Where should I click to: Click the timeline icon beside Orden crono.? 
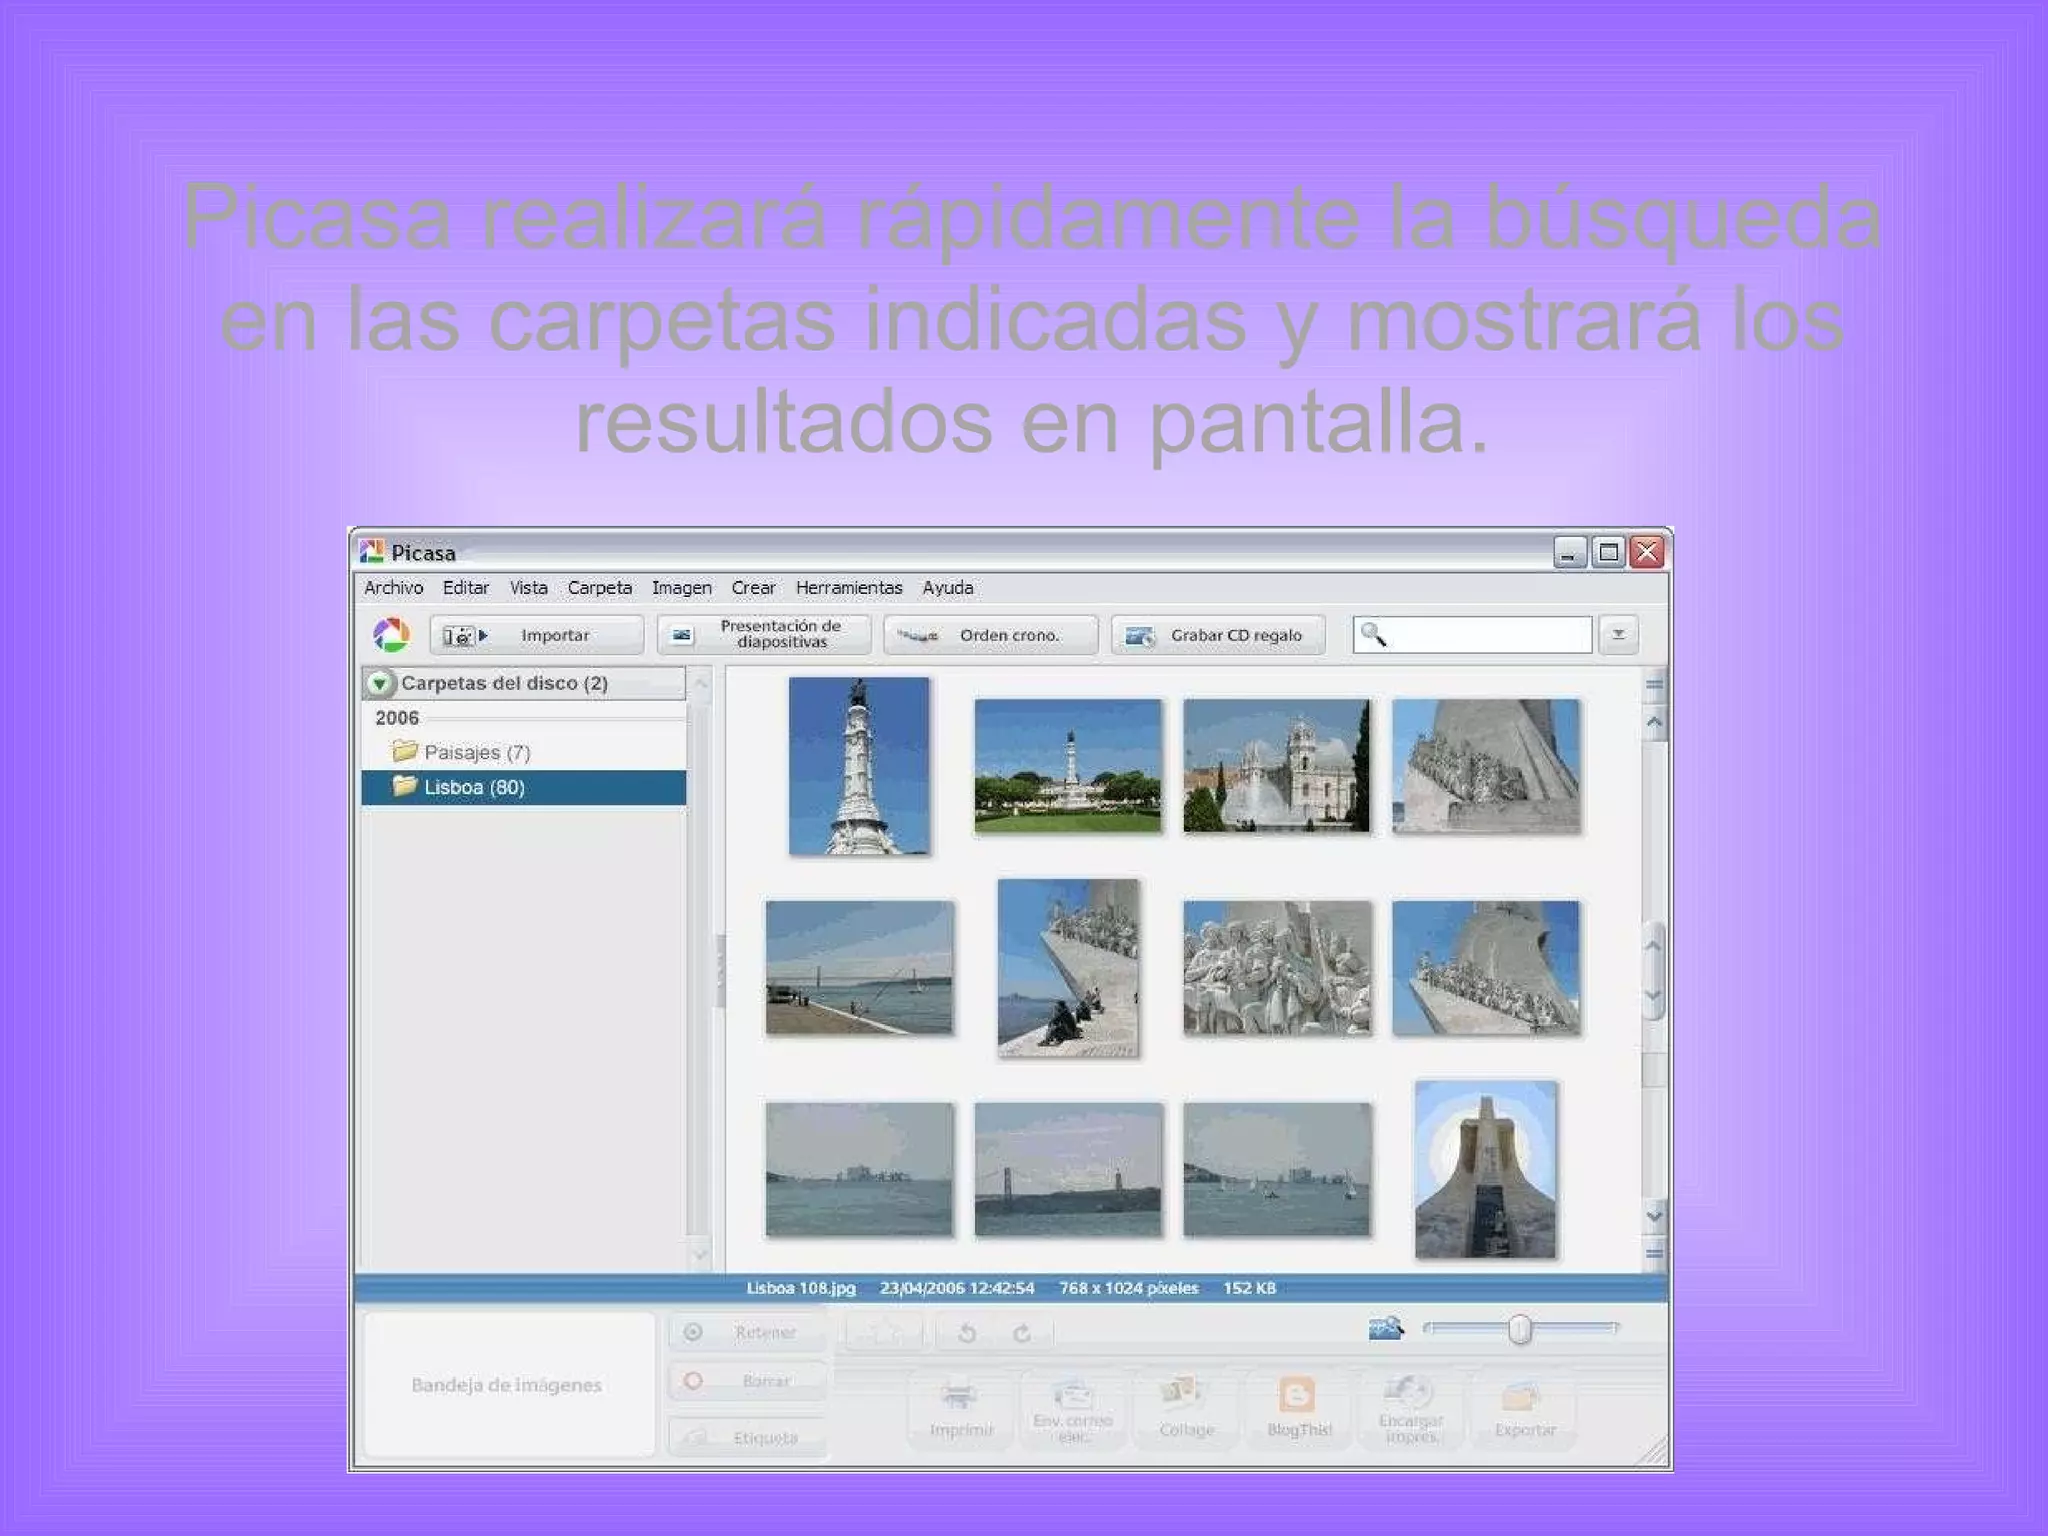917,635
